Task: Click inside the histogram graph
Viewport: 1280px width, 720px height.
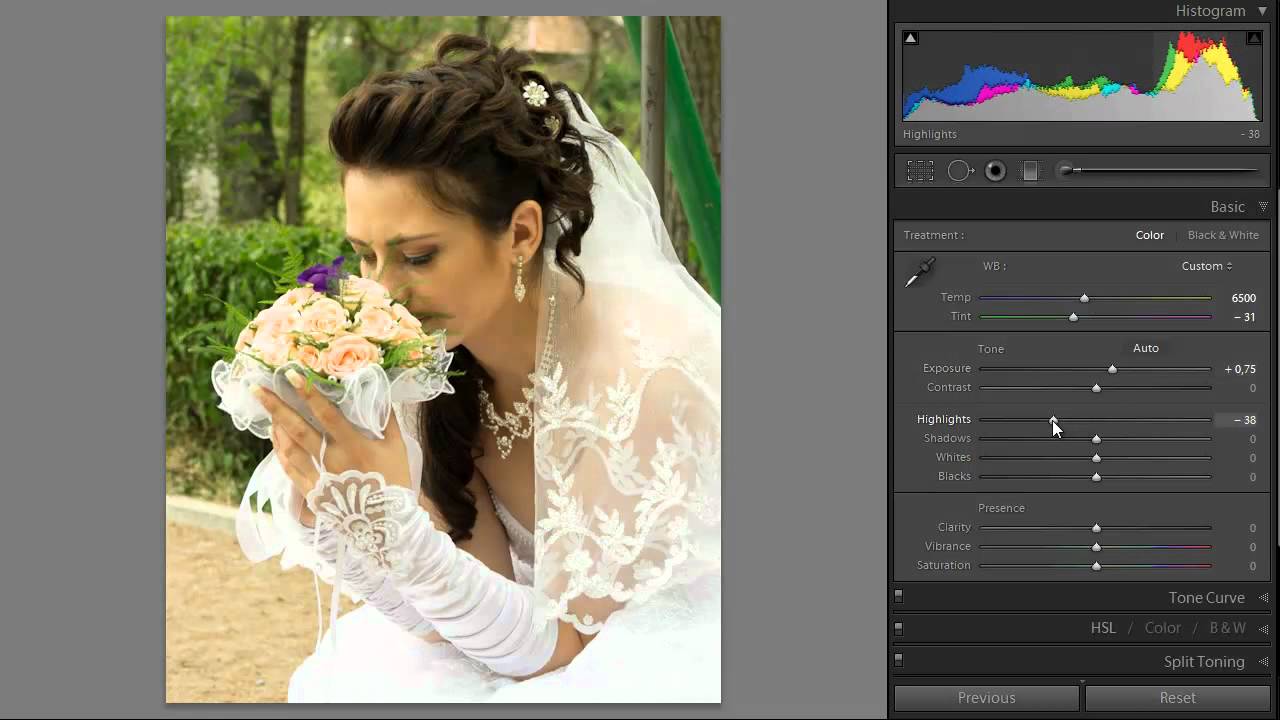Action: click(1082, 76)
